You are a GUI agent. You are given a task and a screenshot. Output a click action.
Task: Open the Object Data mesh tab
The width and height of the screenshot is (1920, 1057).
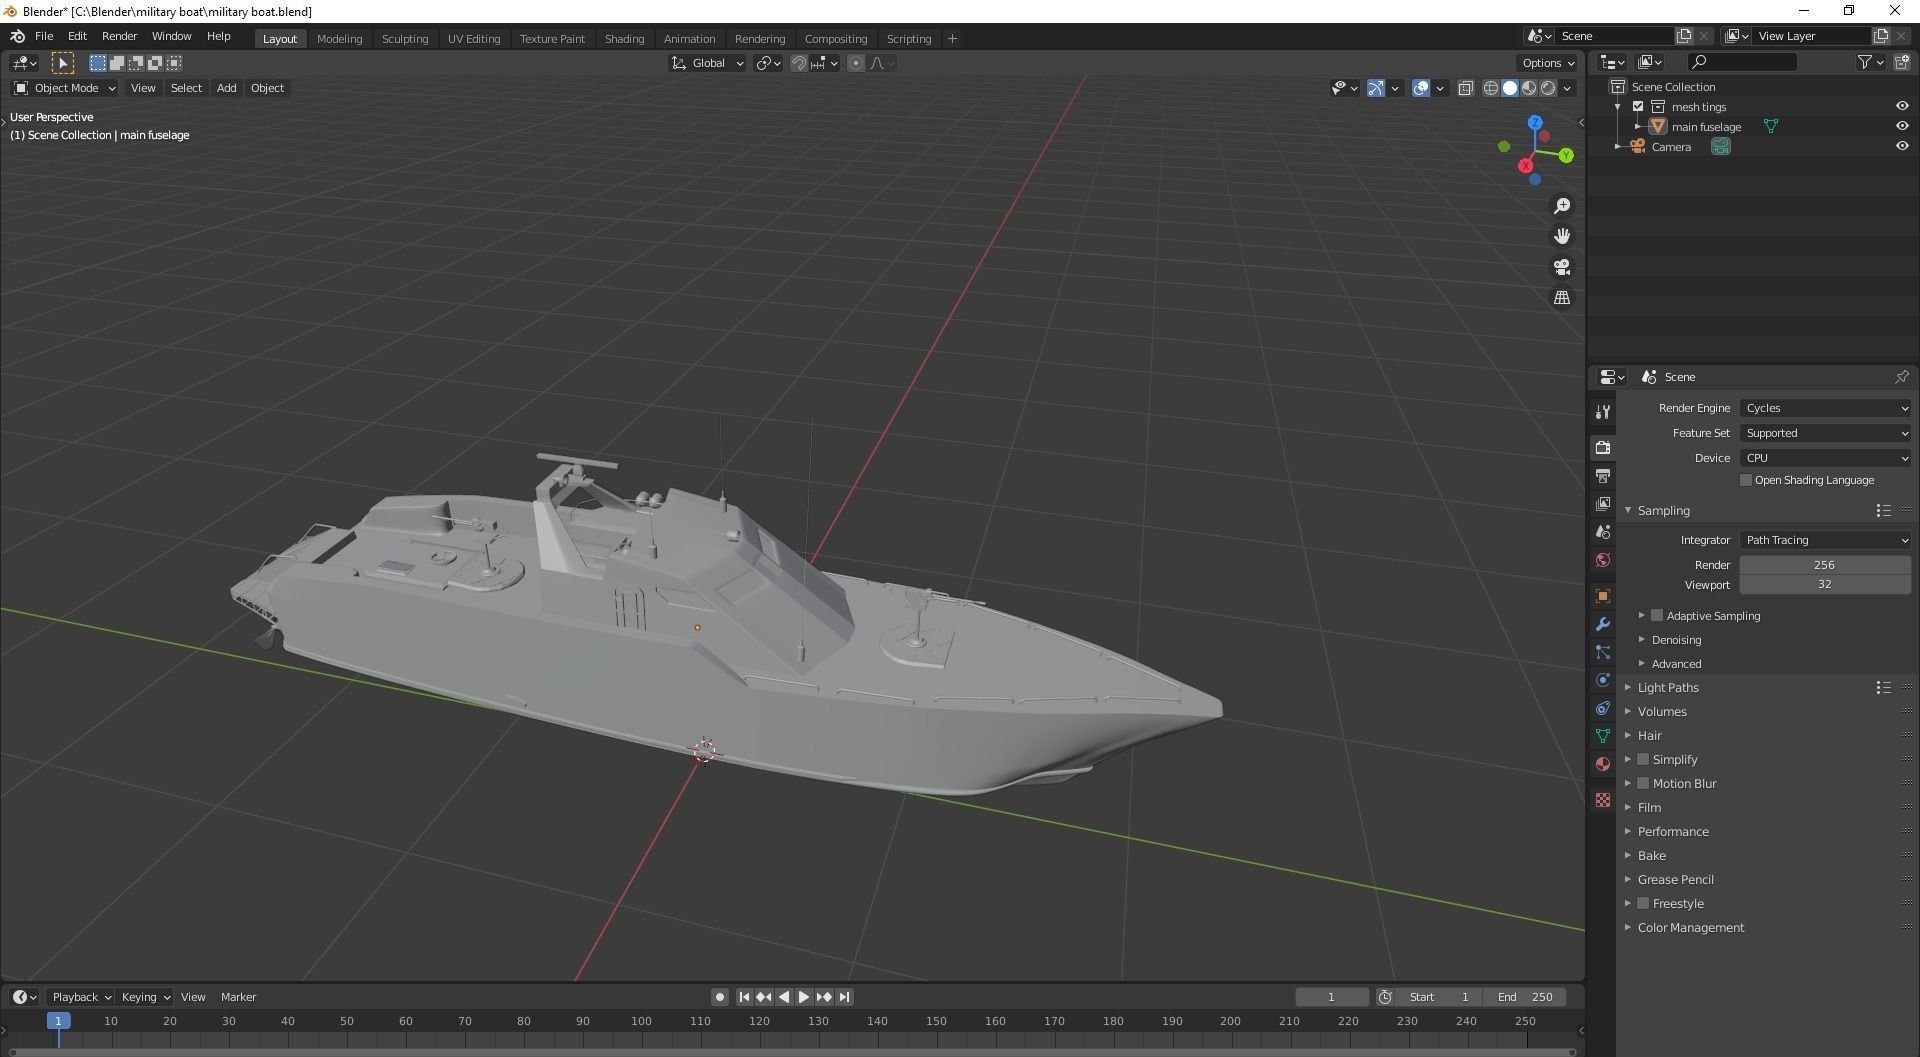[1603, 736]
